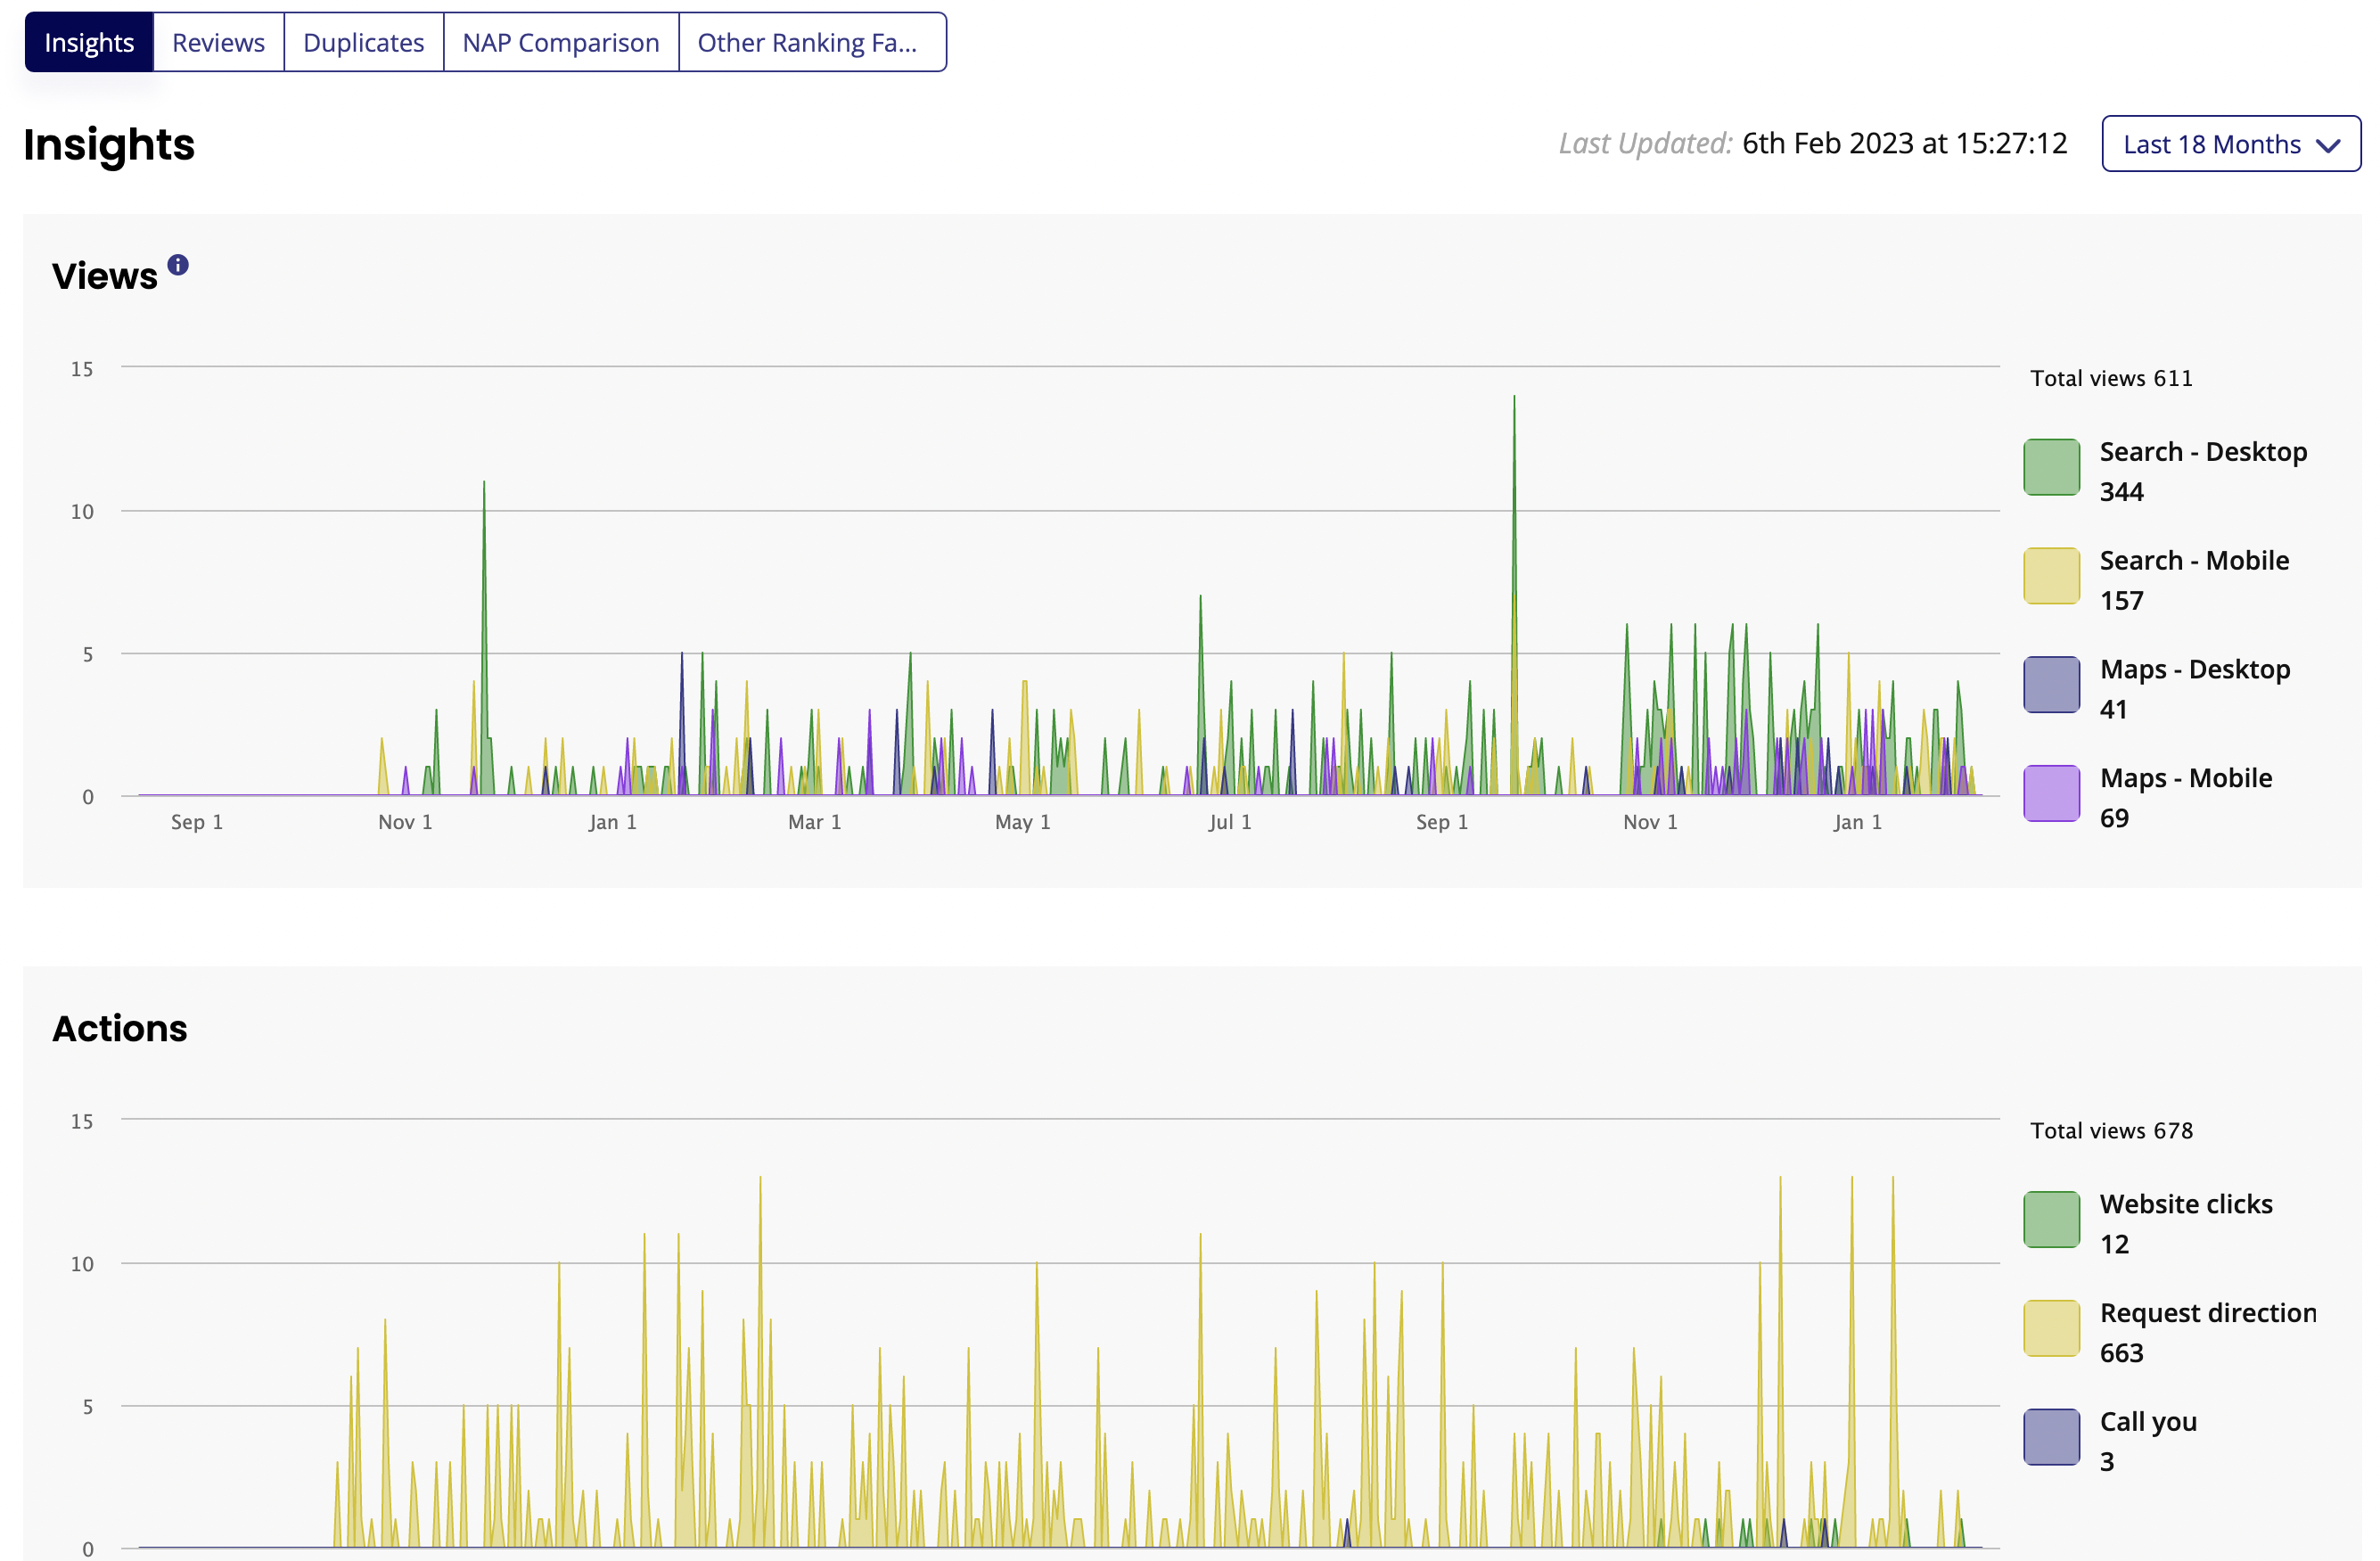
Task: Toggle Search - Mobile yellow legend swatch
Action: pyautogui.click(x=2051, y=576)
